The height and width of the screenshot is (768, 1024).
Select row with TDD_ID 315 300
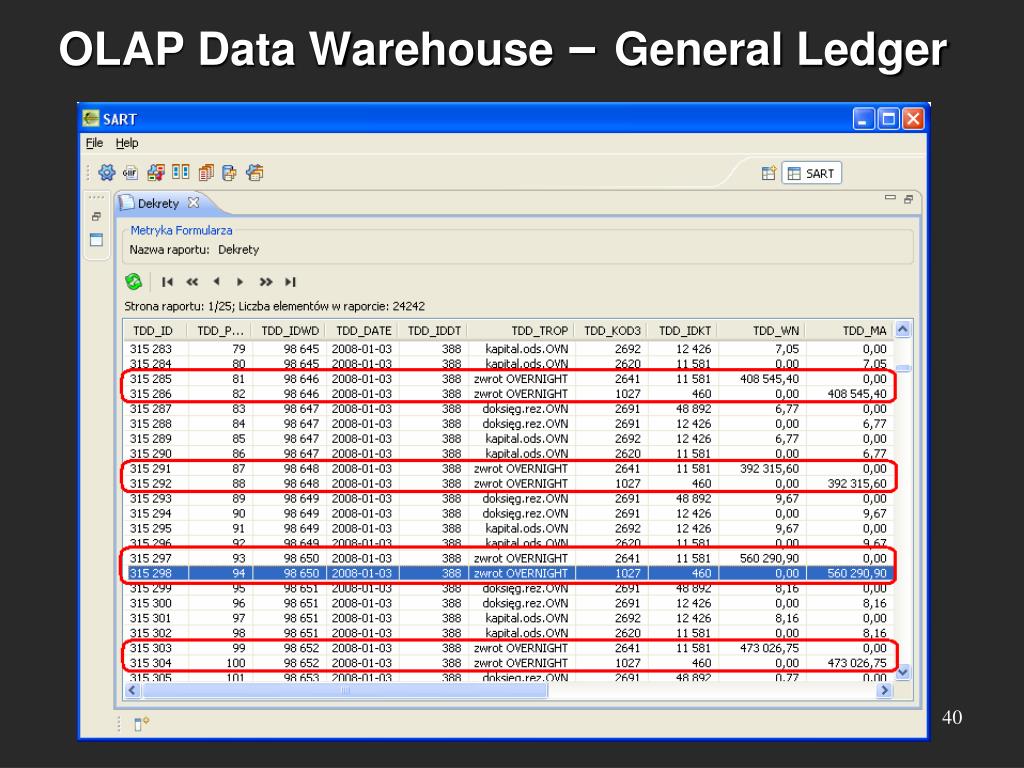[x=509, y=603]
